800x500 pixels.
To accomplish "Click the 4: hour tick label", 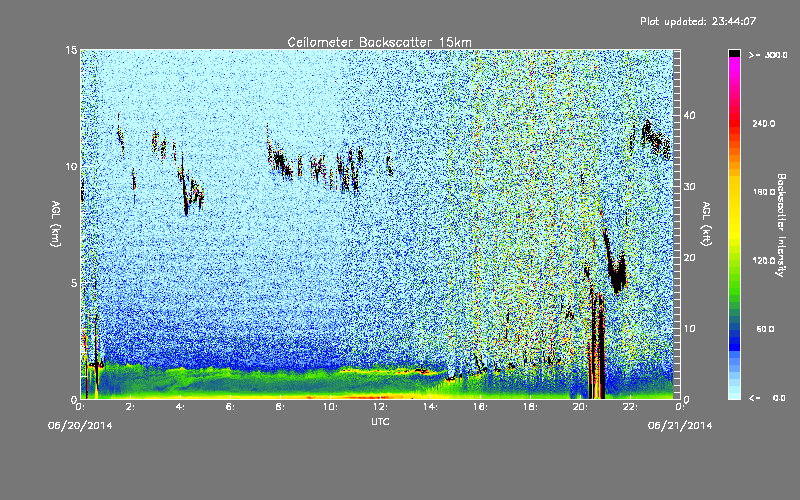I will 181,407.
